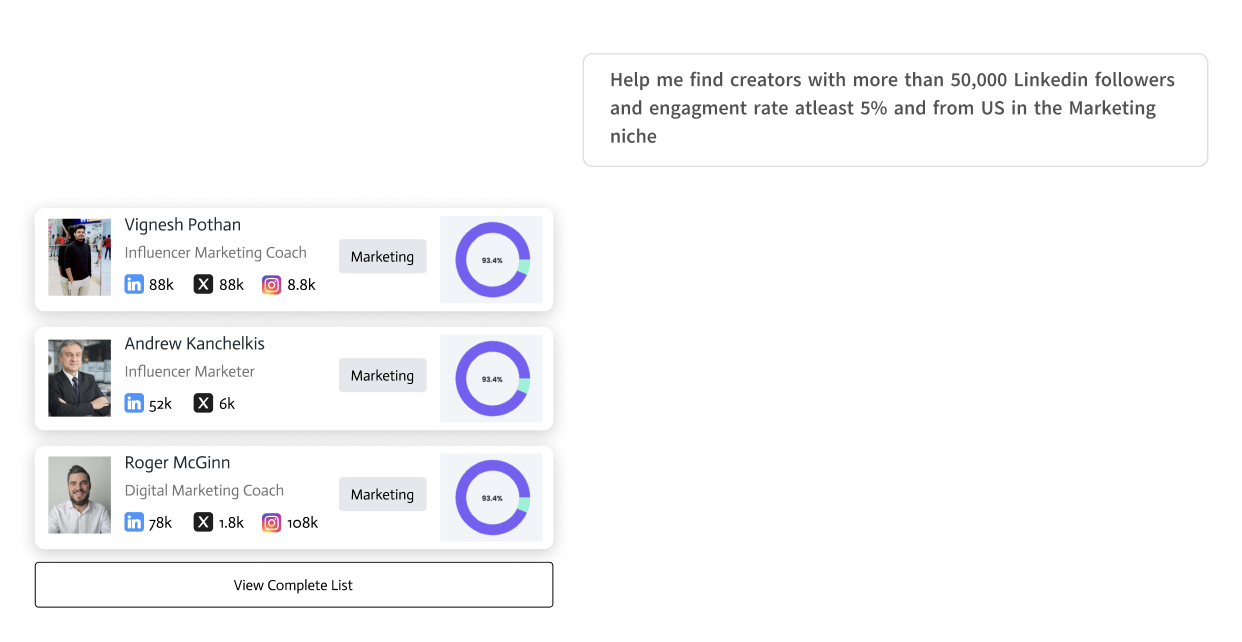Click Marketing tag on Andrew Kanchelkis's card
1242x642 pixels.
[382, 376]
